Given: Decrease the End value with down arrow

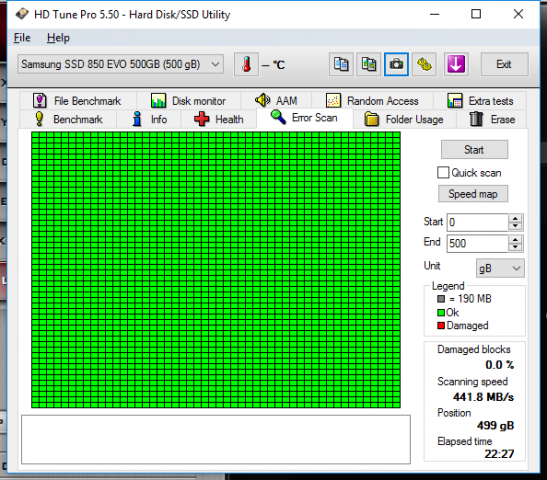Looking at the screenshot, I should pos(515,247).
